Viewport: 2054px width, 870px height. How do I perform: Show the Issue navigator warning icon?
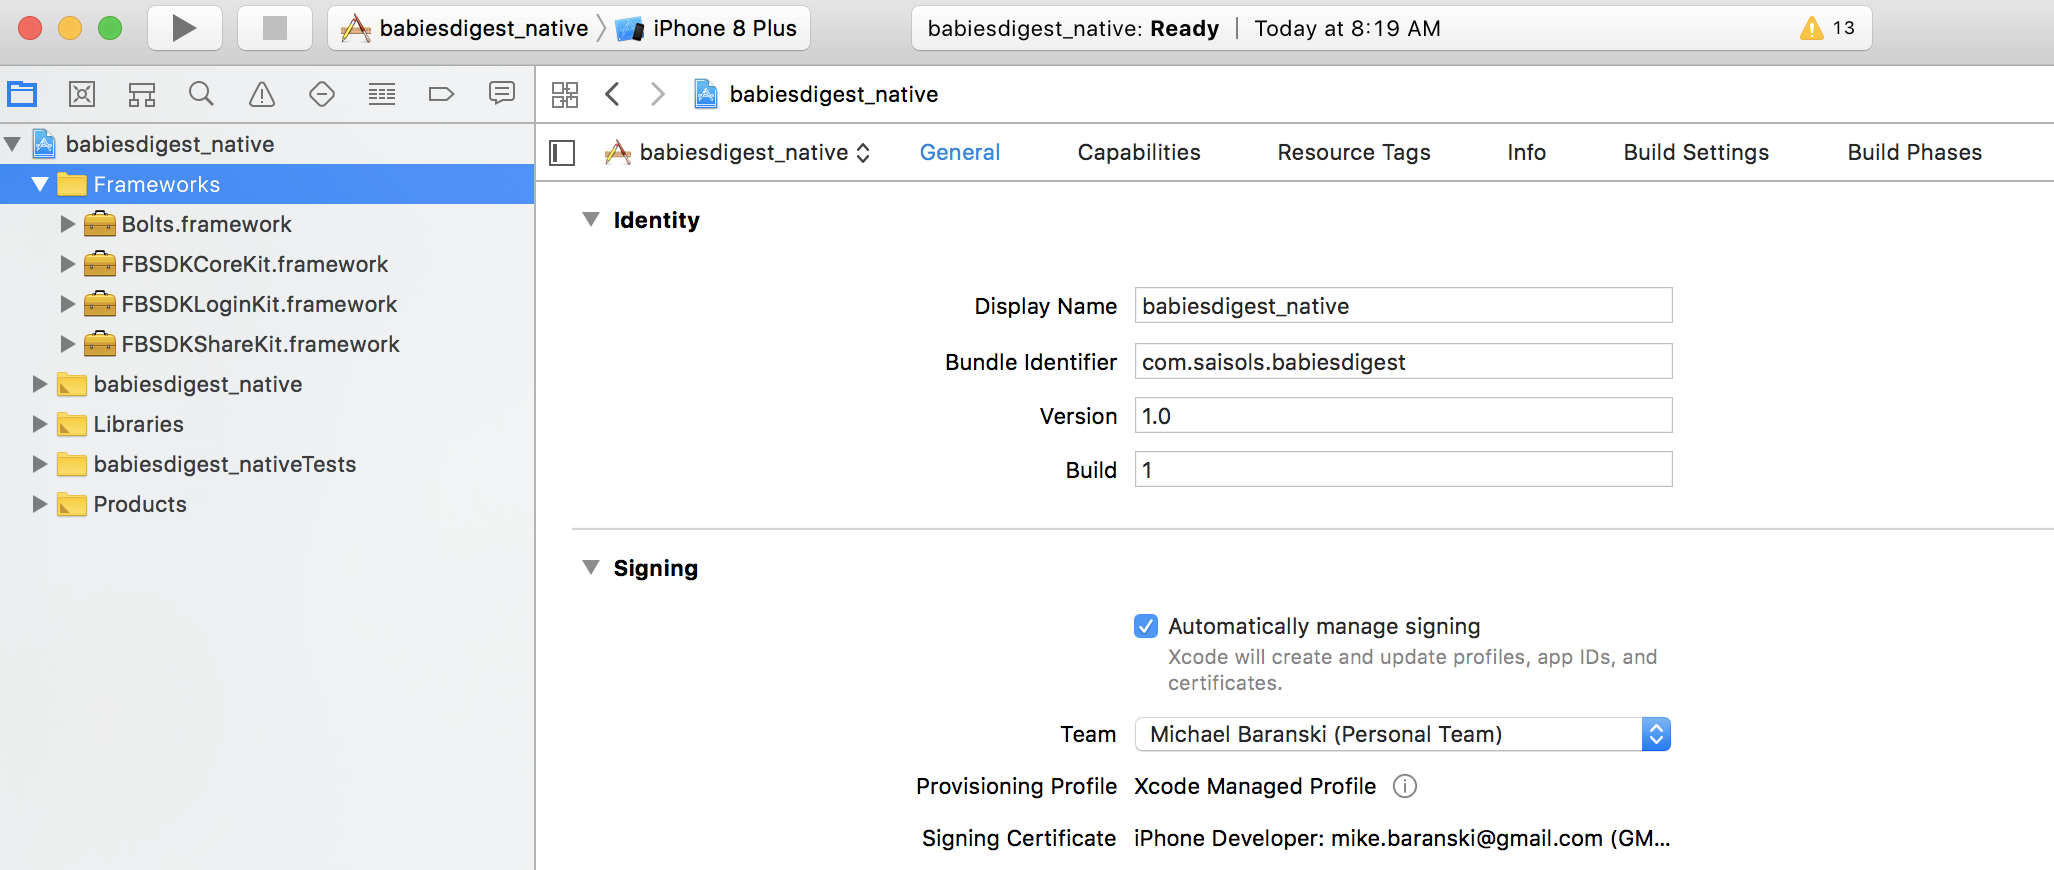pyautogui.click(x=262, y=94)
